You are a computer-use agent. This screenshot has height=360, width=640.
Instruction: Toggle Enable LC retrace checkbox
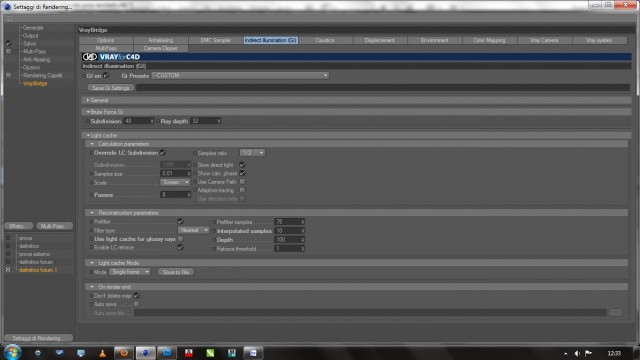coord(180,247)
